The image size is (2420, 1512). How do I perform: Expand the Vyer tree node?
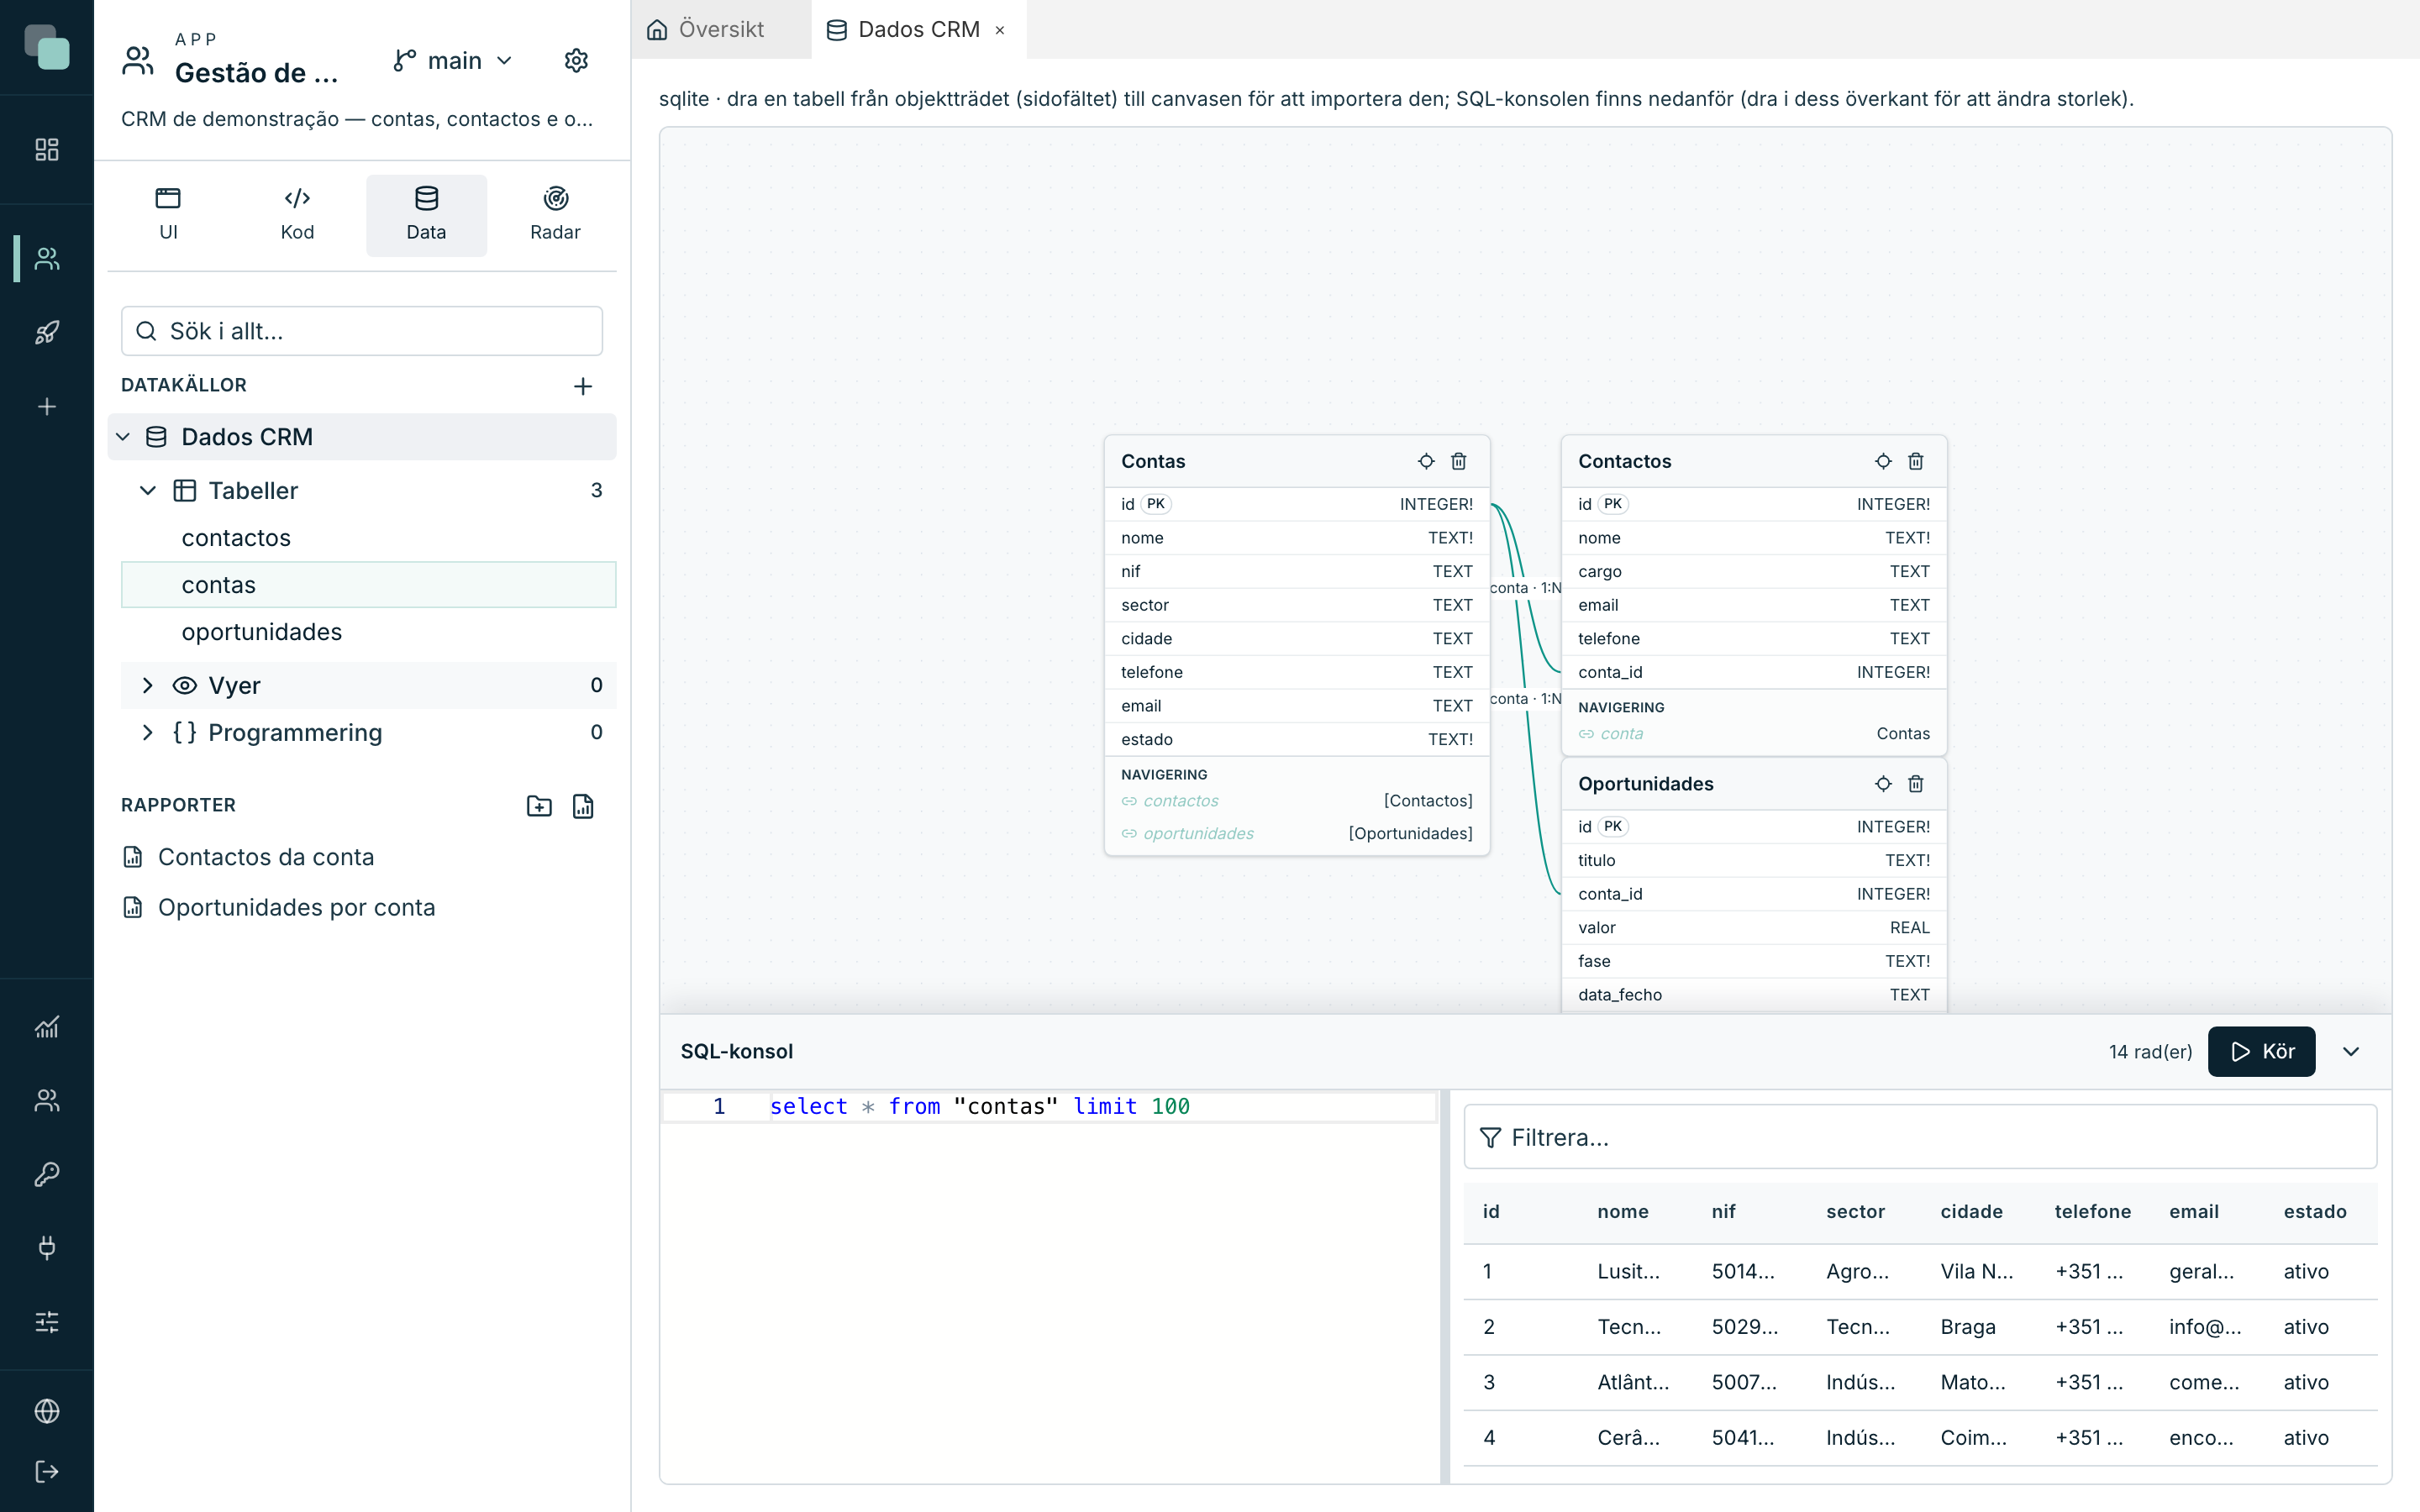point(148,685)
